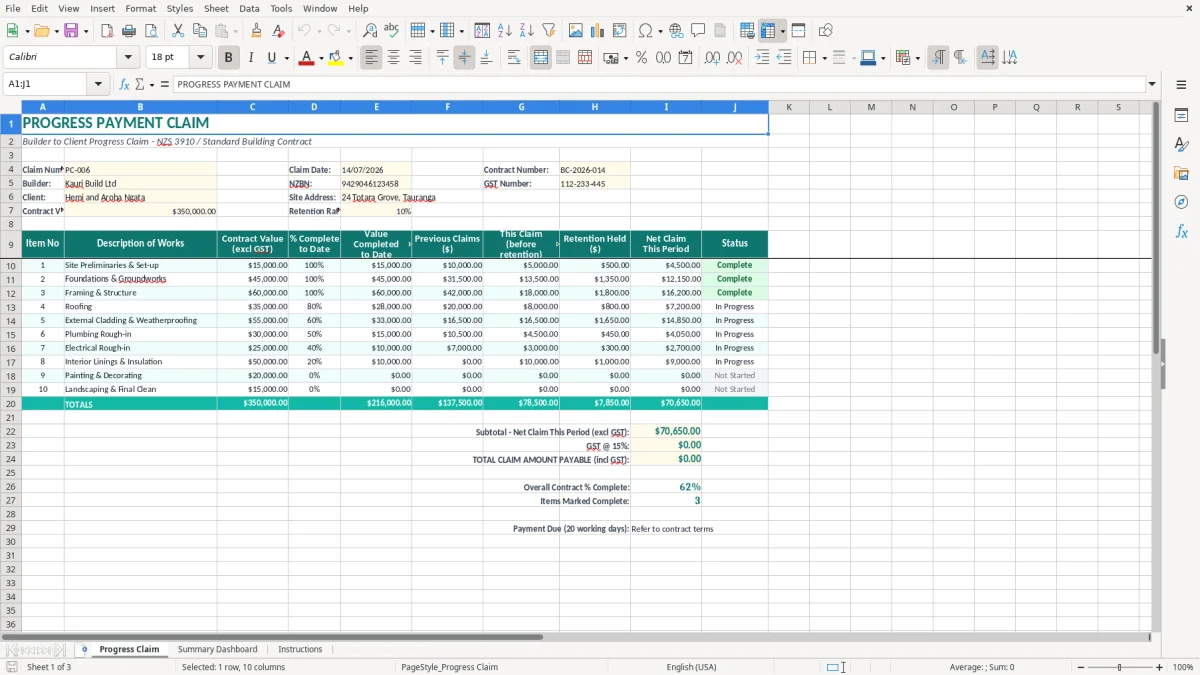Open Font Name dropdown arrow

click(x=128, y=58)
